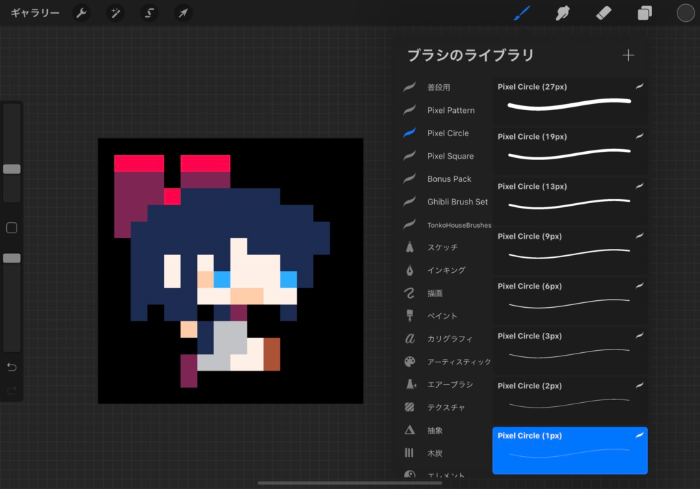Select the Pixel Pattern brush set

click(x=450, y=110)
